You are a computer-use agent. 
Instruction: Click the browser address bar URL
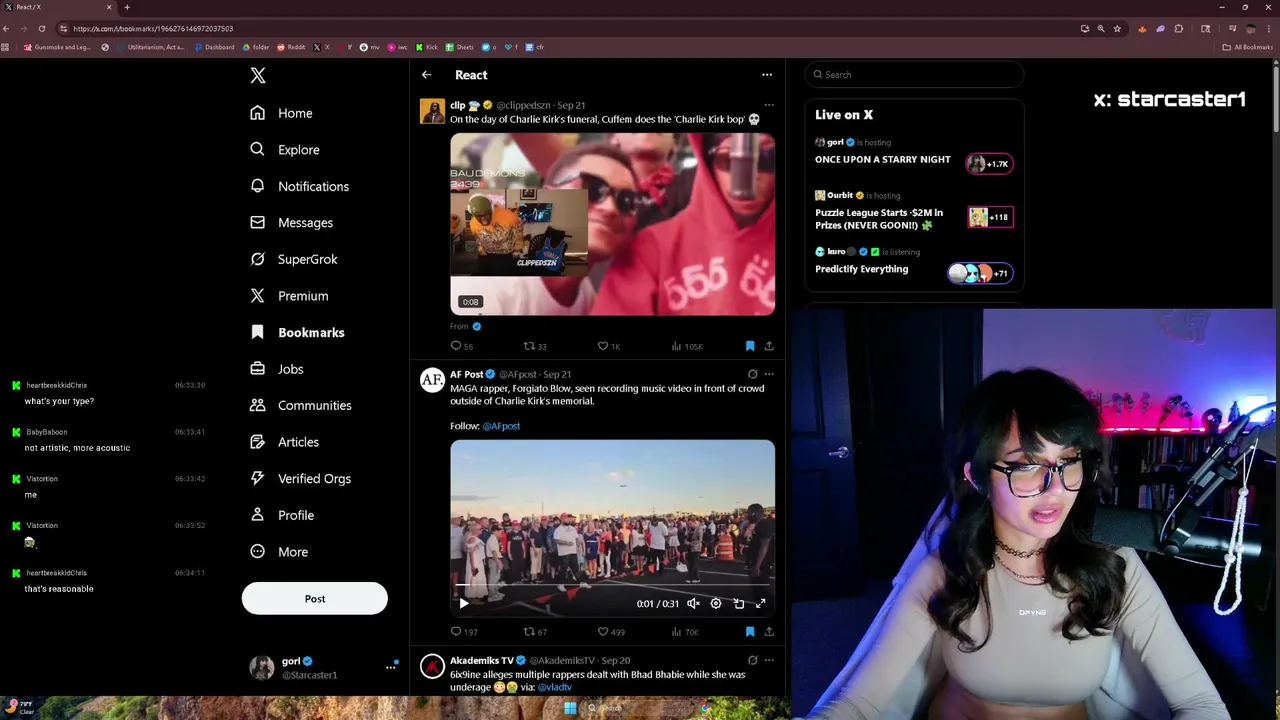[153, 29]
